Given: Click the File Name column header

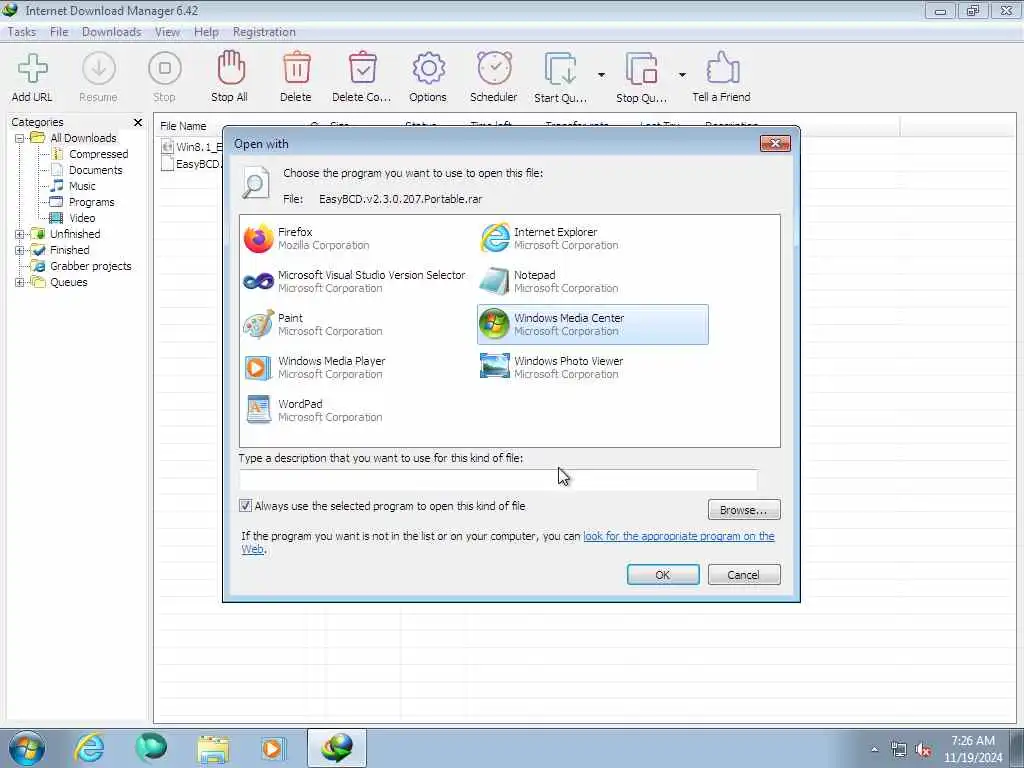Looking at the screenshot, I should click(x=184, y=126).
